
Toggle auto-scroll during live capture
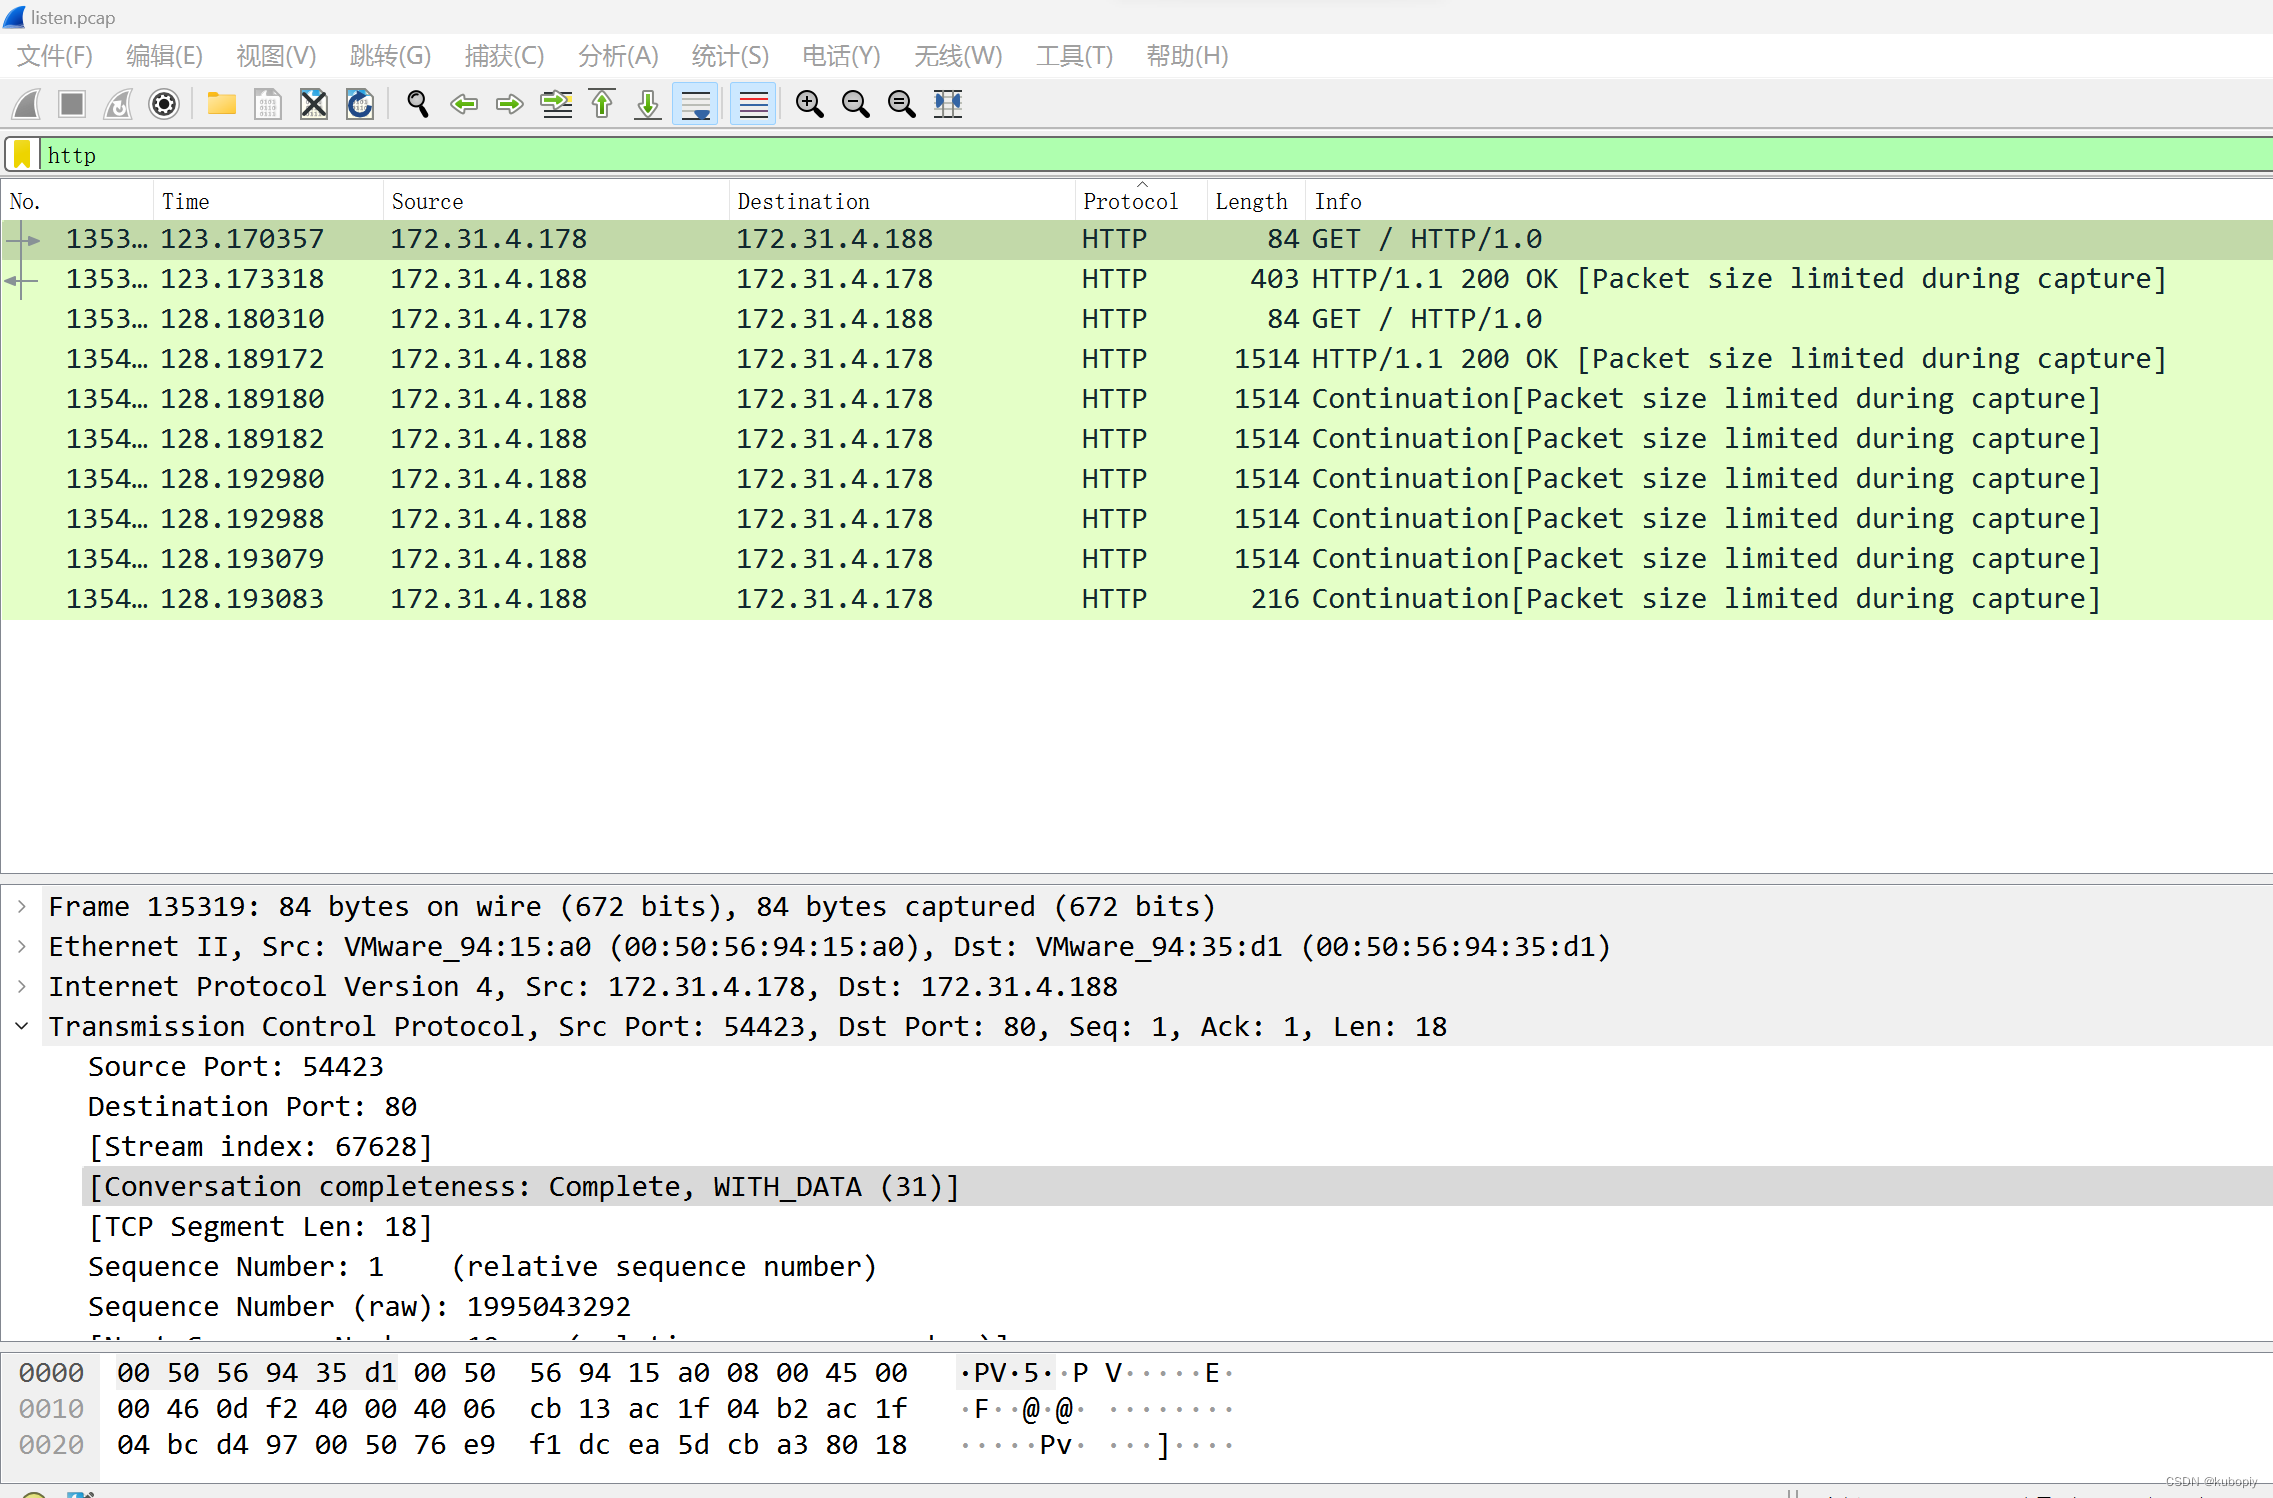tap(695, 104)
